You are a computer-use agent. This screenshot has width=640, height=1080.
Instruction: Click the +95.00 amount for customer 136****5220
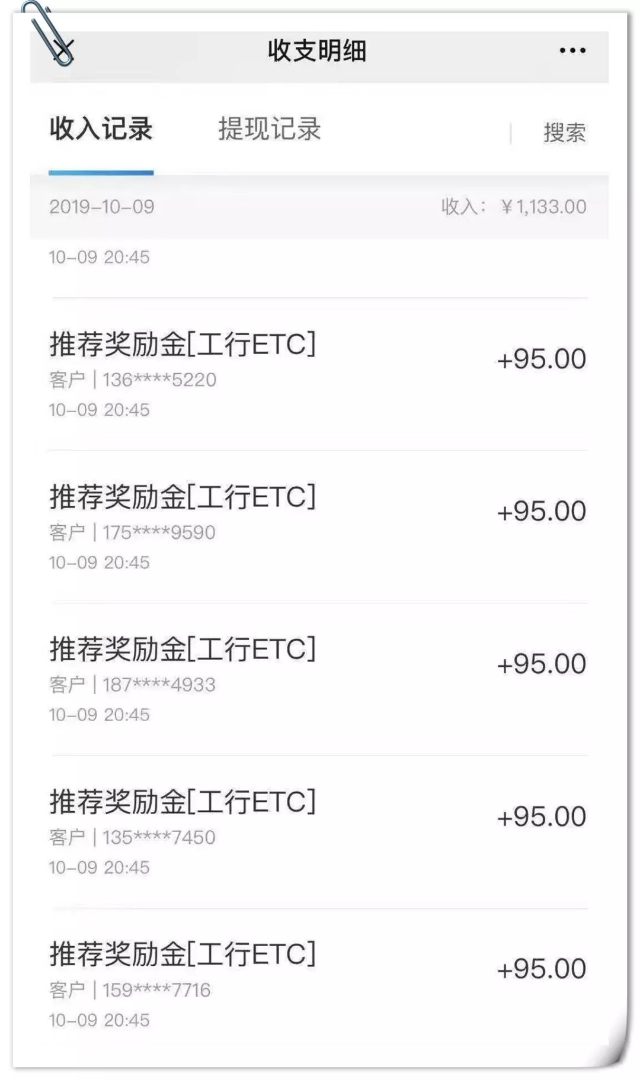pos(541,360)
